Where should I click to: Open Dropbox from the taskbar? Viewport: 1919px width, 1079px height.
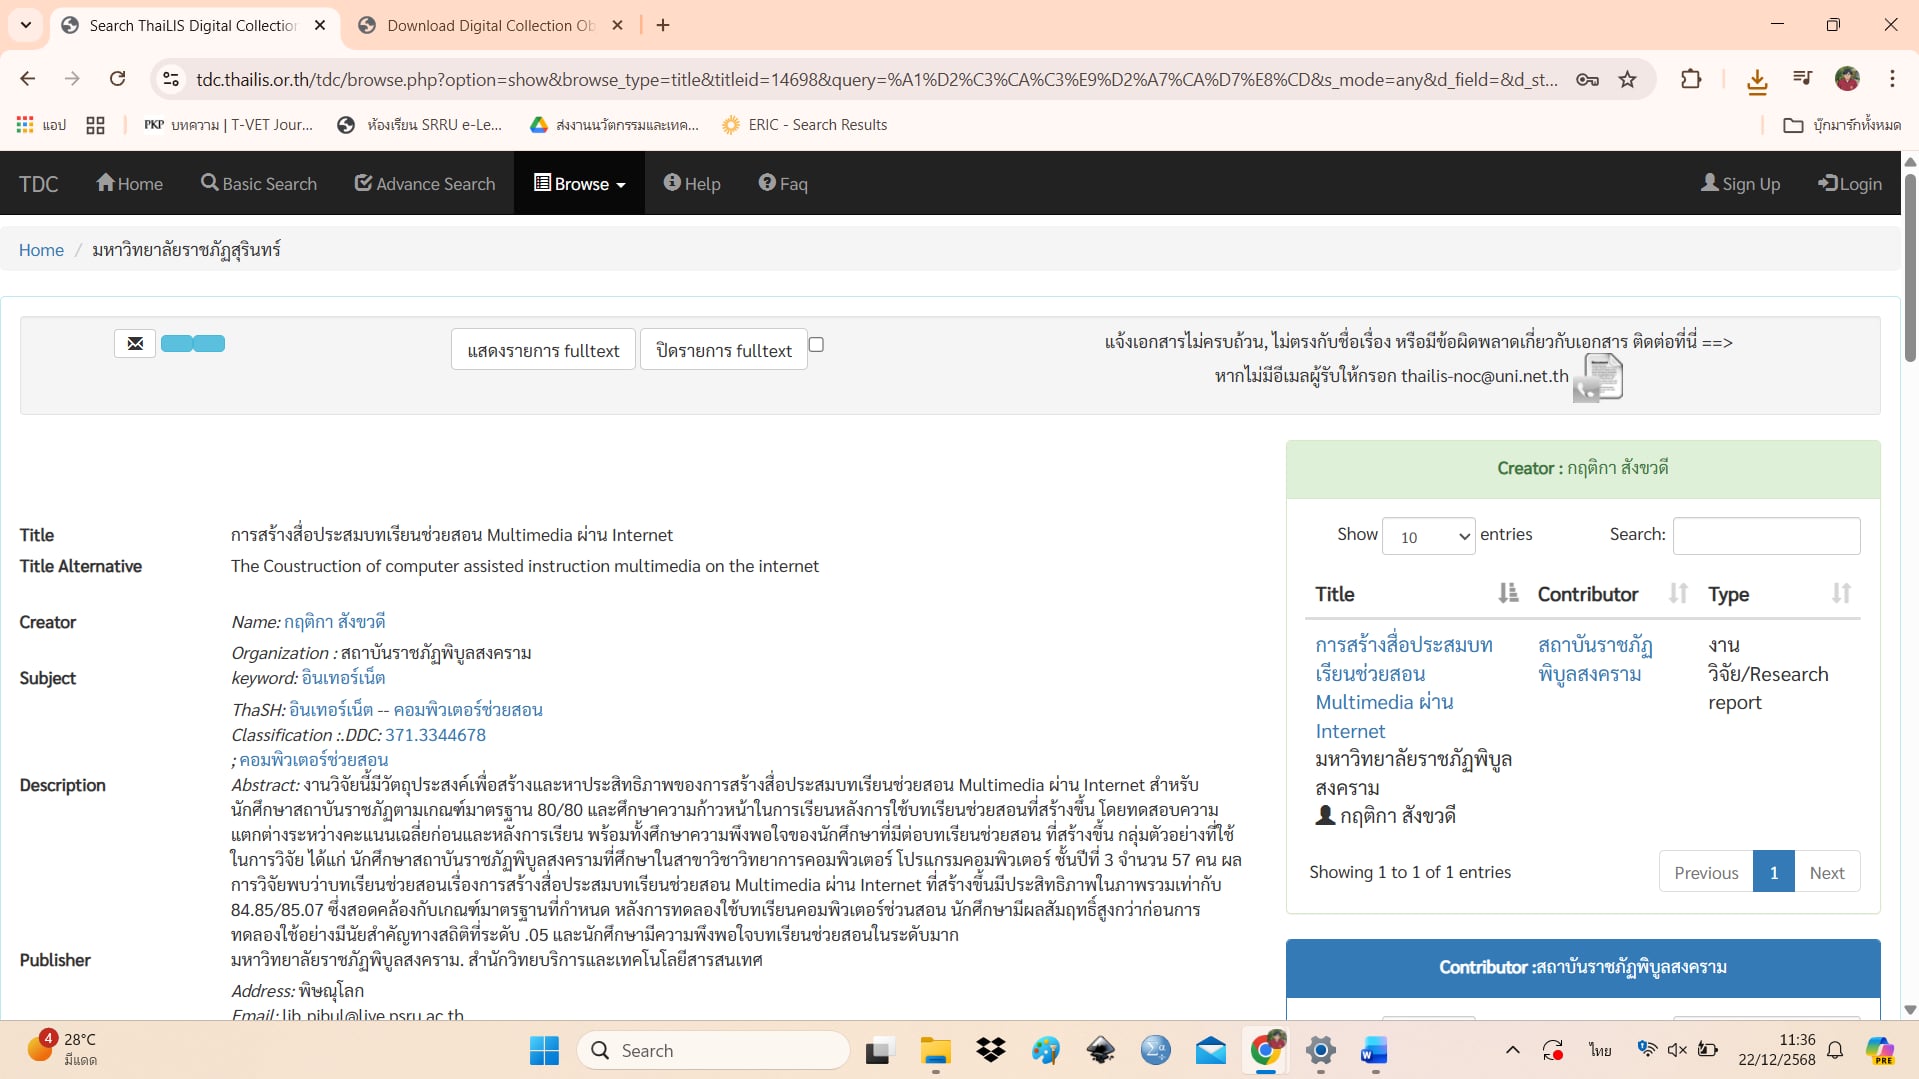[x=990, y=1050]
